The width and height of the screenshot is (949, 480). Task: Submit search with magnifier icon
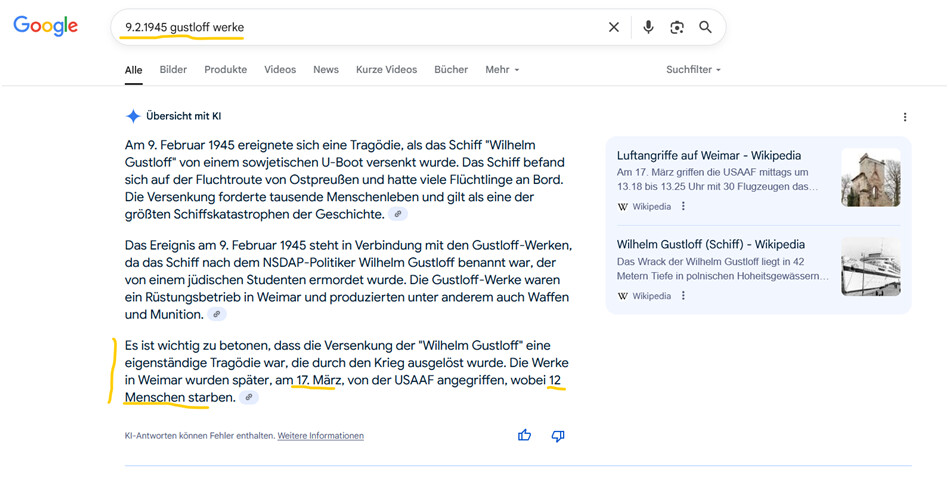(x=705, y=27)
